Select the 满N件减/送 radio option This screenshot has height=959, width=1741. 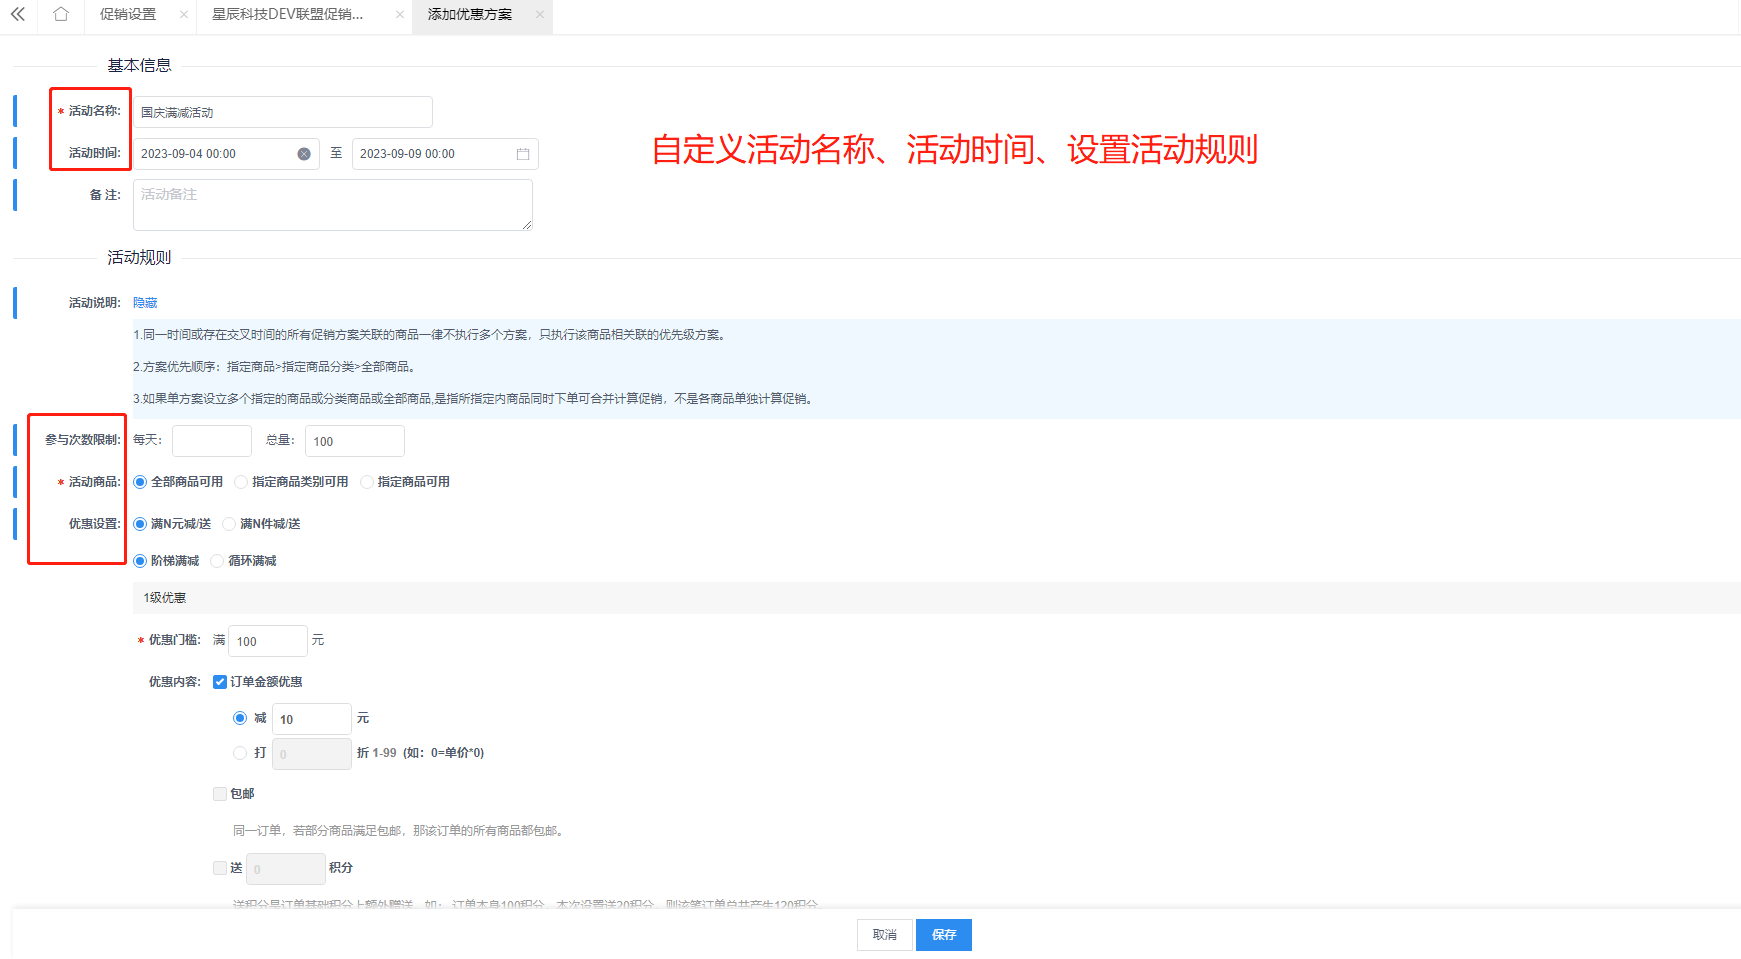pos(229,524)
